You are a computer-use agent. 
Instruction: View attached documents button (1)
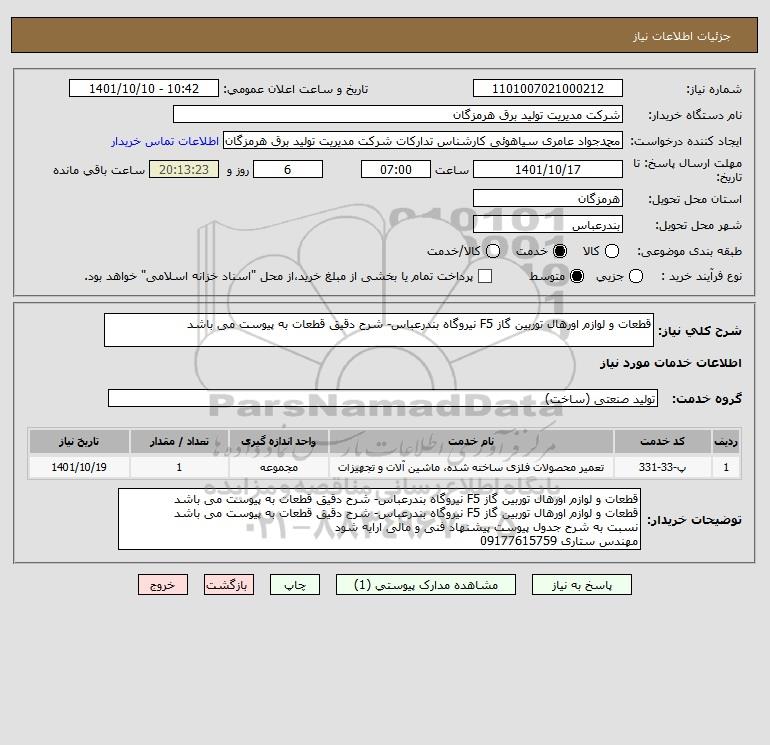[426, 585]
